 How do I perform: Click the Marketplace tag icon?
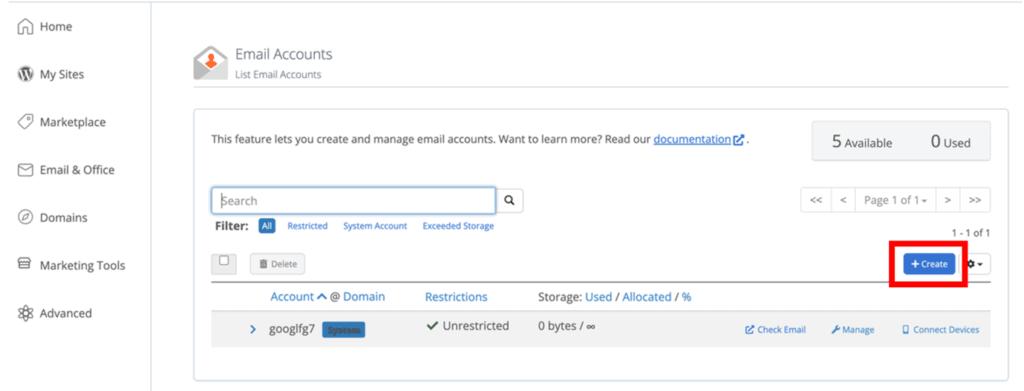(25, 122)
